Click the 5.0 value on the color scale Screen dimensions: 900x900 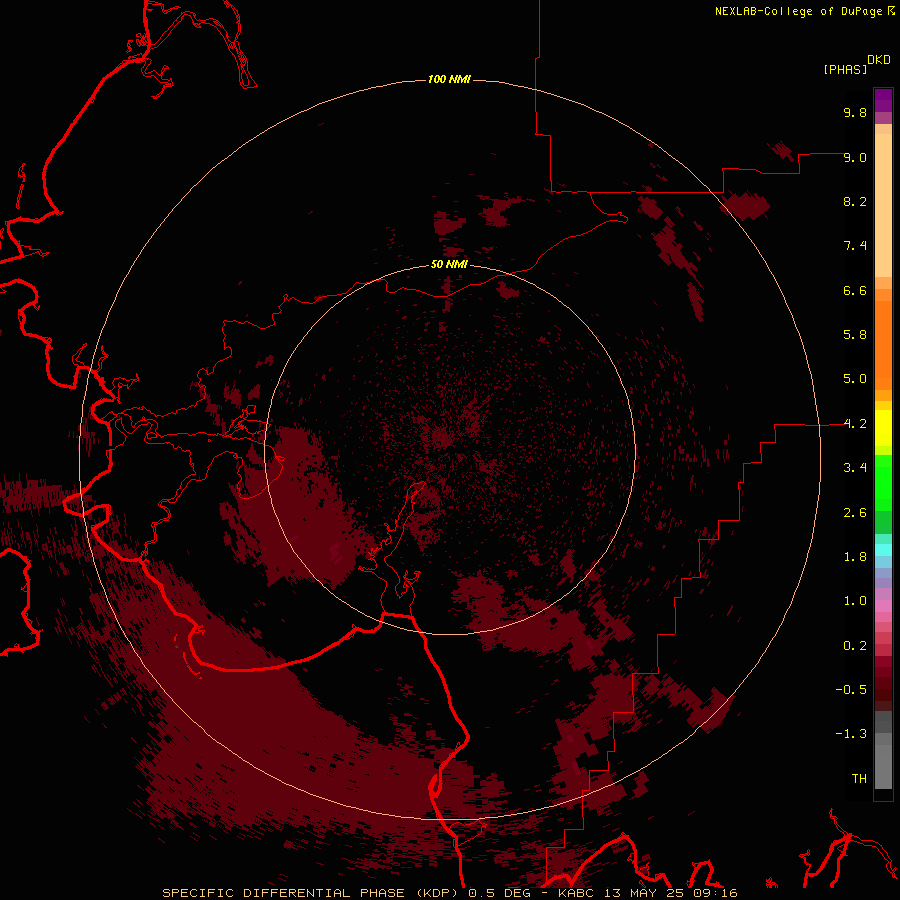tap(855, 379)
